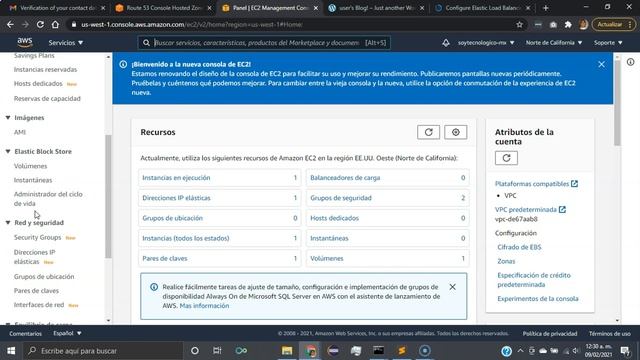
Task: Open Zonas configuration link
Action: 506,261
